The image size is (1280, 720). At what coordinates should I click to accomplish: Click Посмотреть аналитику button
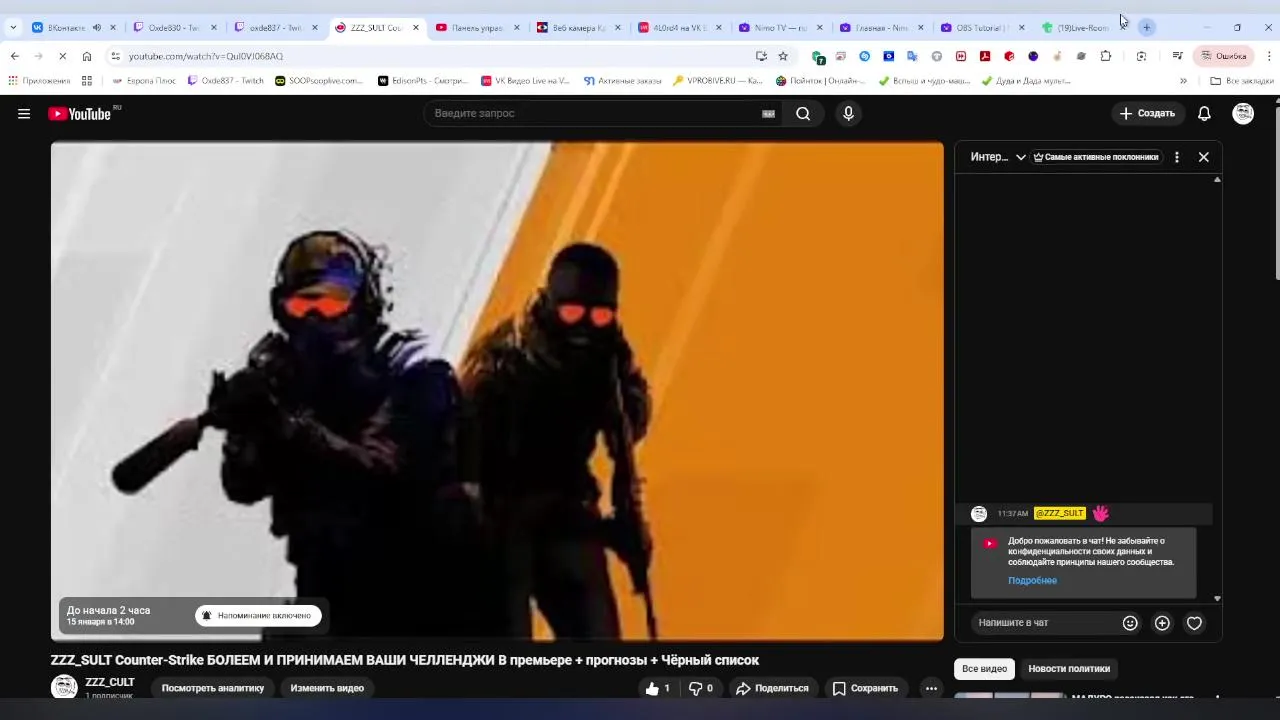213,688
